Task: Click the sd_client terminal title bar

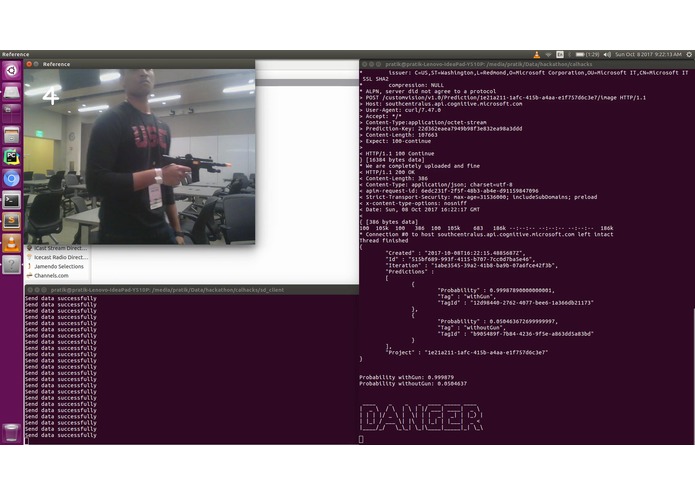Action: (191, 290)
